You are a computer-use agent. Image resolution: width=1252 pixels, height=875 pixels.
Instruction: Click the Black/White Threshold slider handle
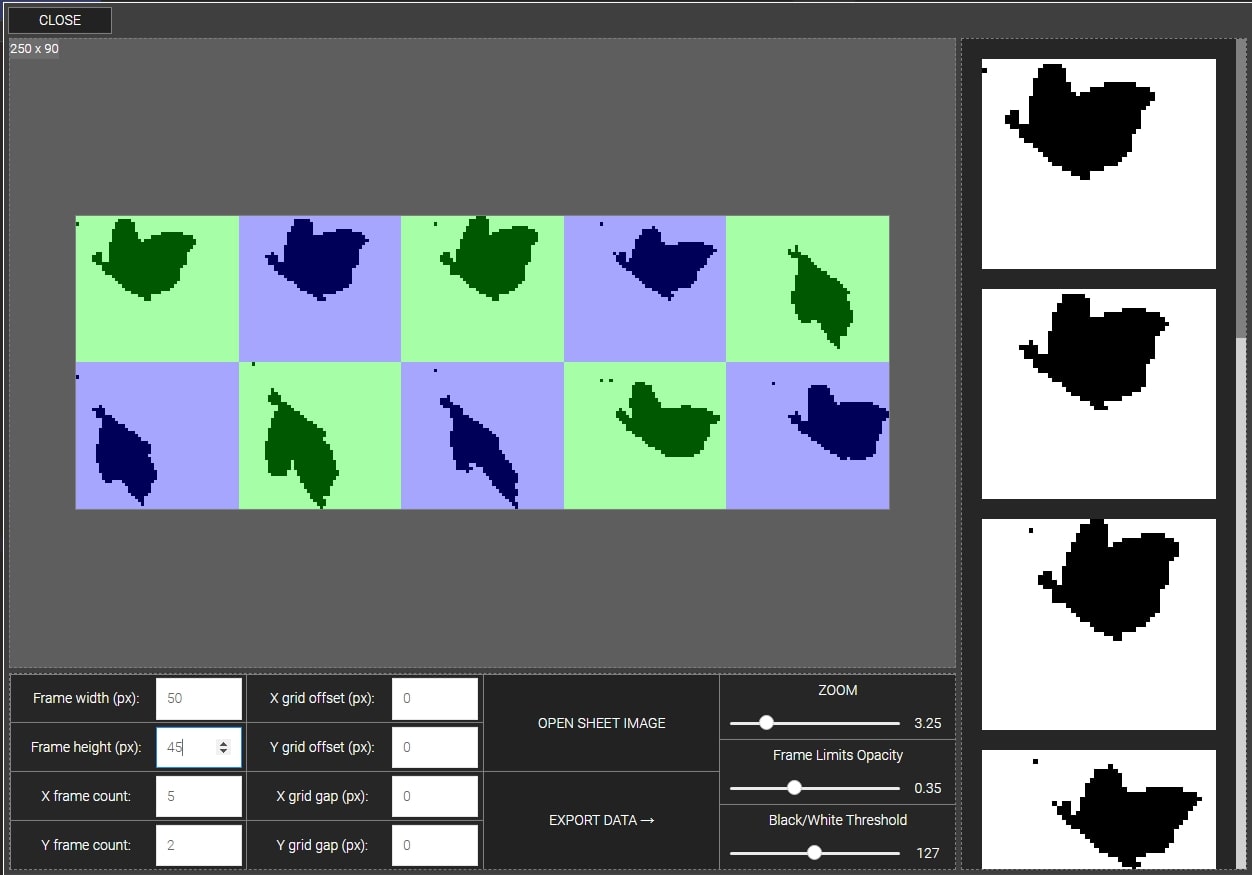[x=814, y=853]
